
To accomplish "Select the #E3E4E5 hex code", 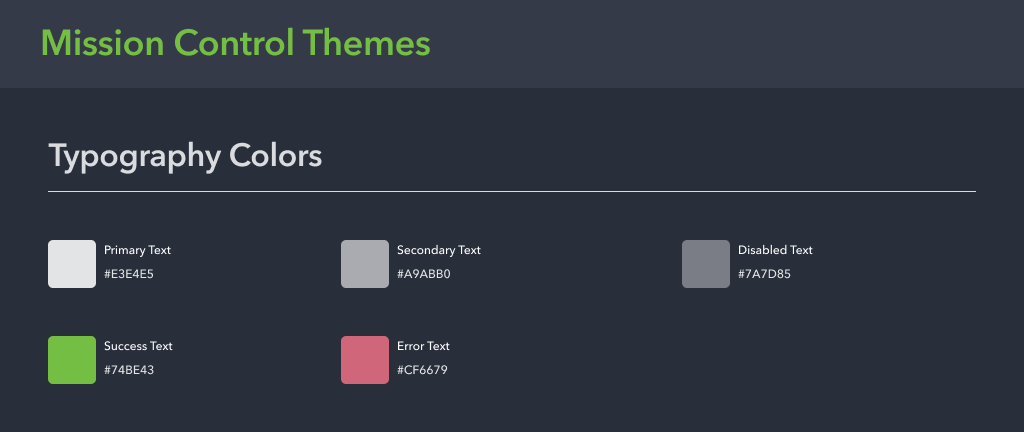I will coord(128,274).
